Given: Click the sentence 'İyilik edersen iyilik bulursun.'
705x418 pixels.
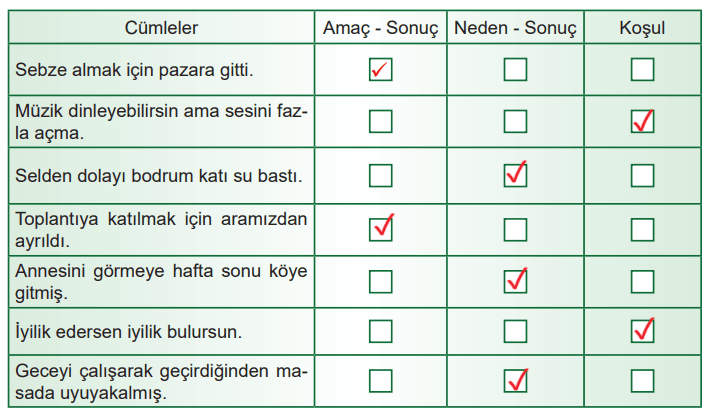Looking at the screenshot, I should click(x=128, y=330).
